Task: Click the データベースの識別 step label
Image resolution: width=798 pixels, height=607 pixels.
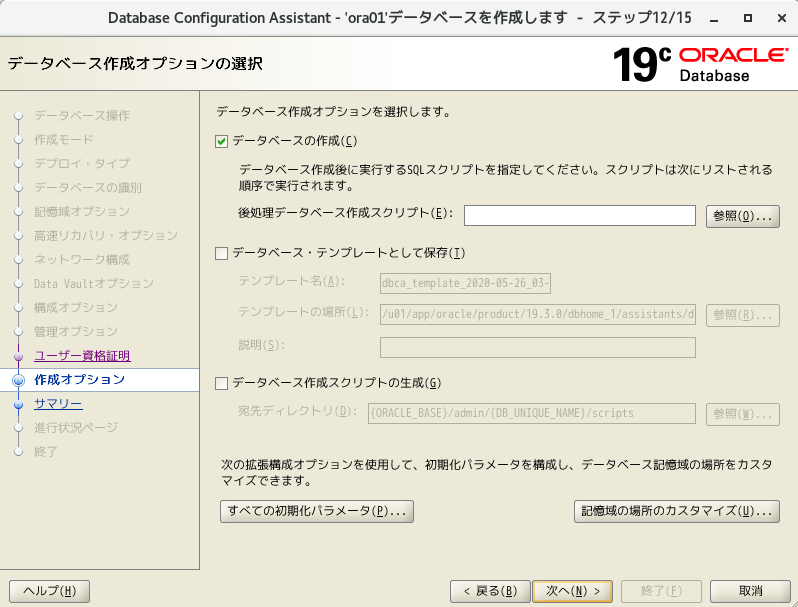Action: pos(88,188)
